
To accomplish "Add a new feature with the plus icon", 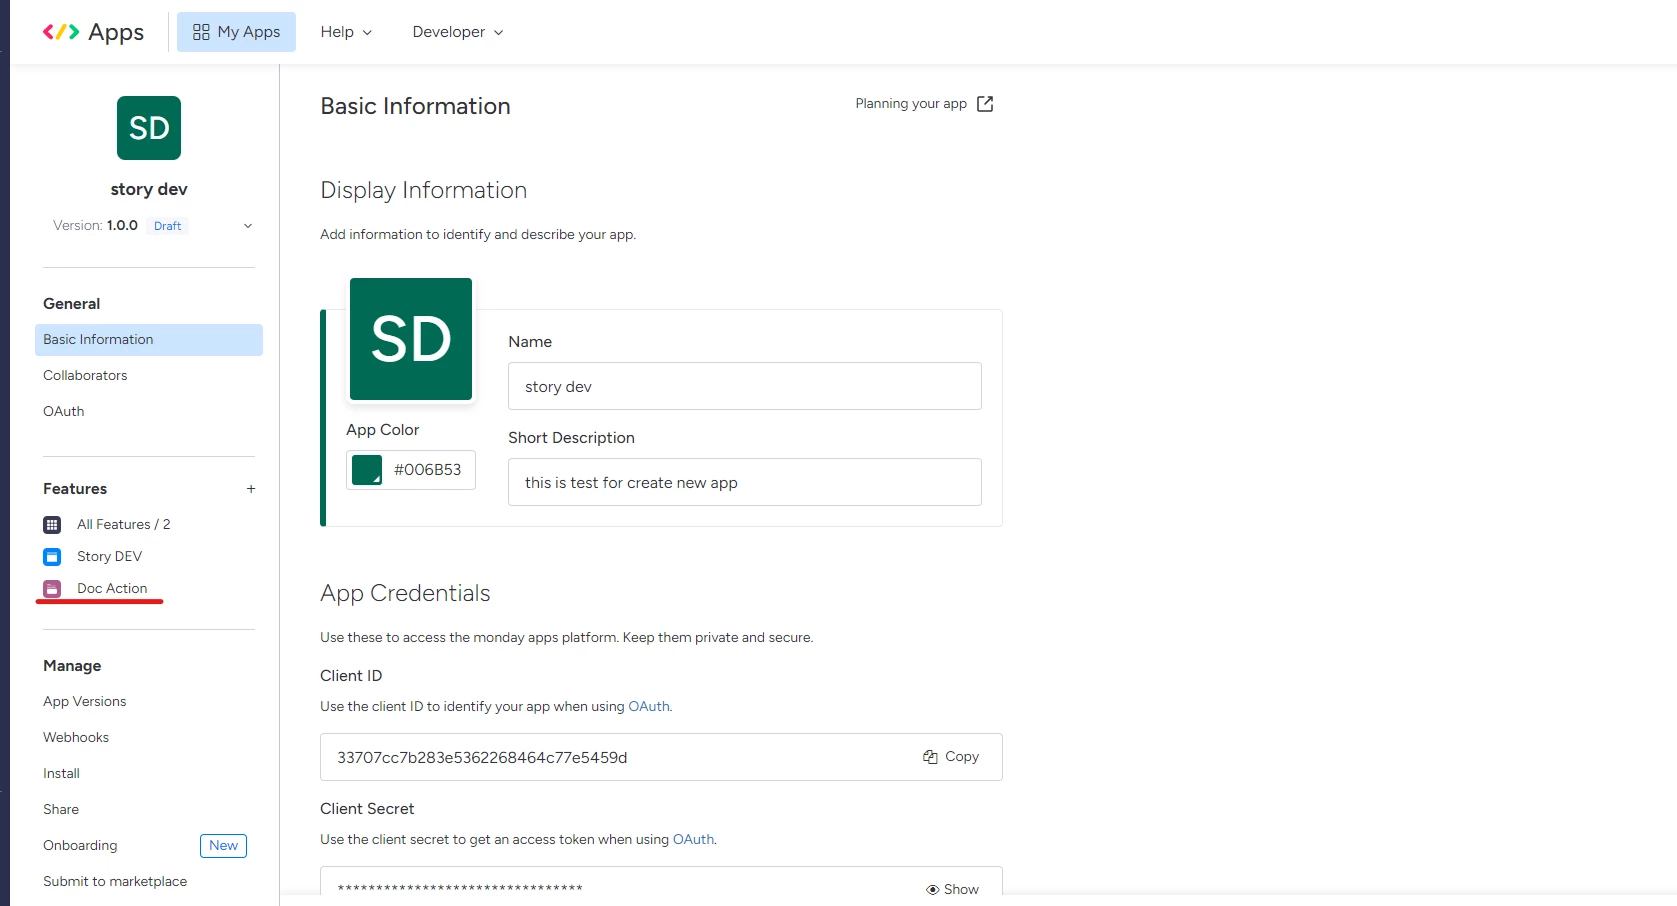I will pyautogui.click(x=251, y=489).
